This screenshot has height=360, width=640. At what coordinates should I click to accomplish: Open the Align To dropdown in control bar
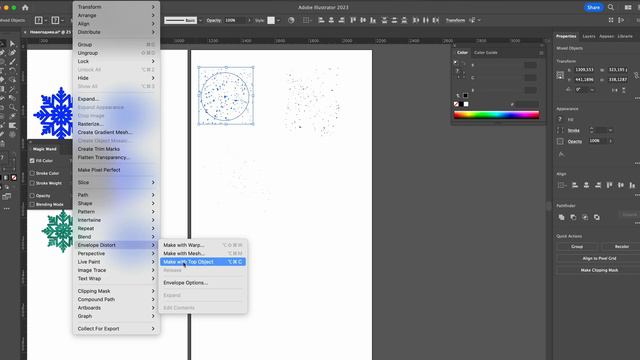click(306, 20)
